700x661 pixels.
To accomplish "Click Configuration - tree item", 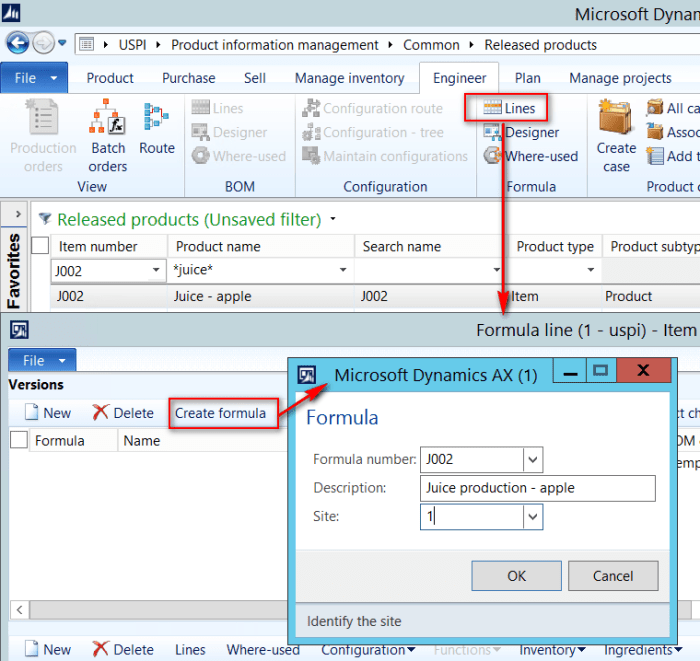I will tap(373, 132).
